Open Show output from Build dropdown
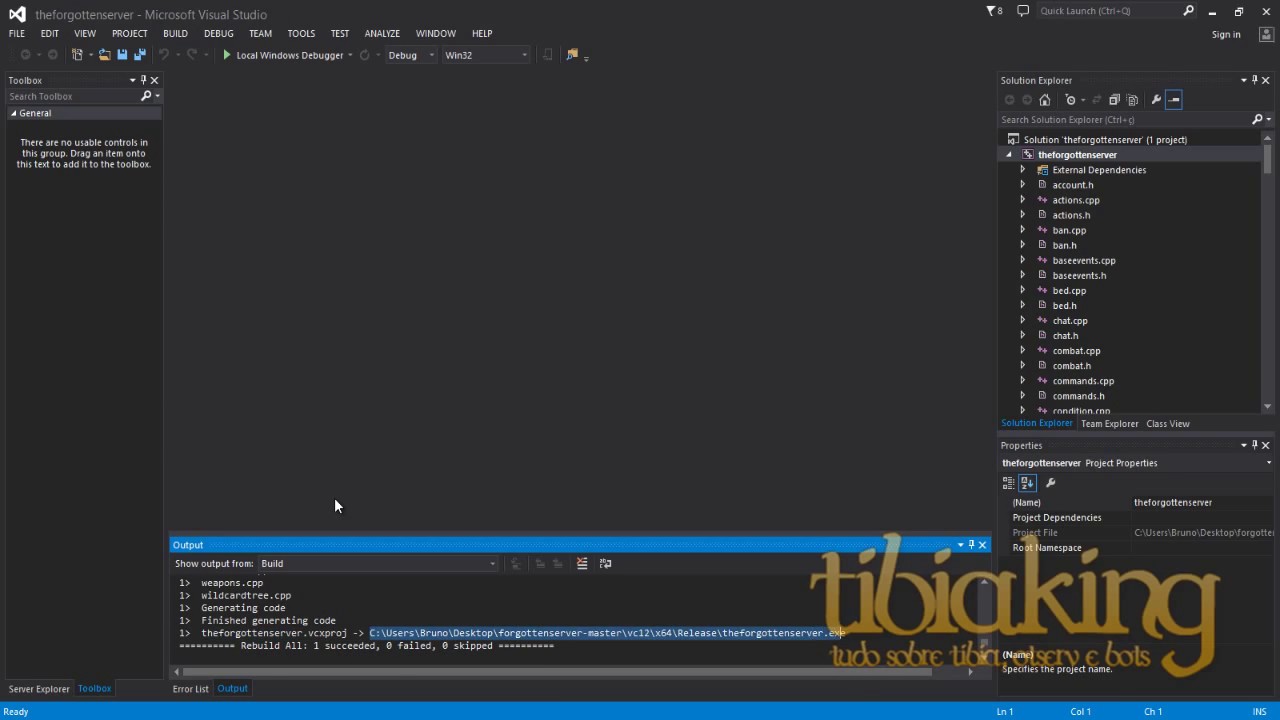 coord(378,564)
